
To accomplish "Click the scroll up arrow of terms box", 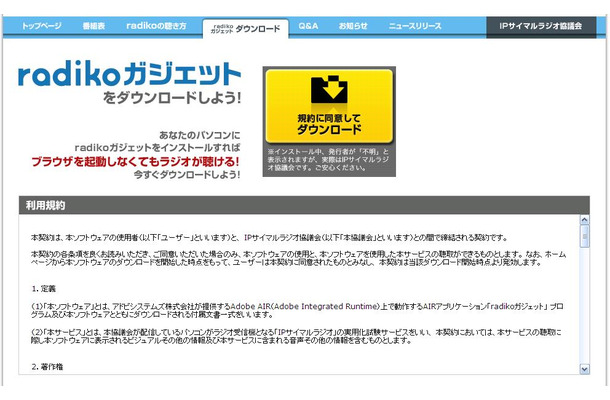I will point(584,220).
